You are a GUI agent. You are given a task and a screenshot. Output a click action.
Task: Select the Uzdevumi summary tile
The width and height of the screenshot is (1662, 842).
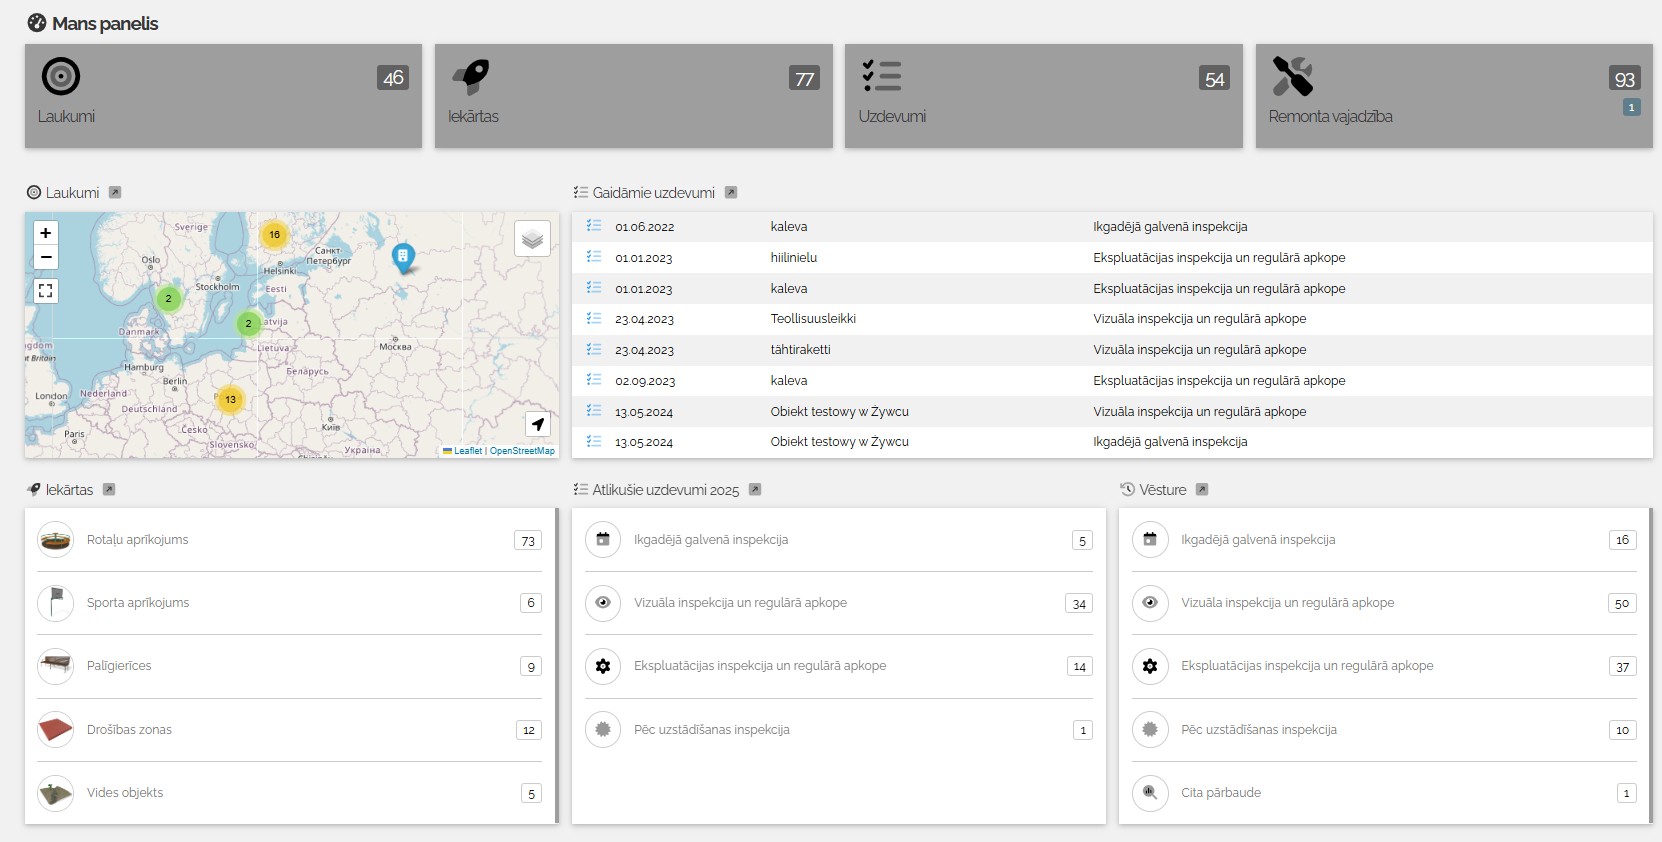coord(1043,96)
